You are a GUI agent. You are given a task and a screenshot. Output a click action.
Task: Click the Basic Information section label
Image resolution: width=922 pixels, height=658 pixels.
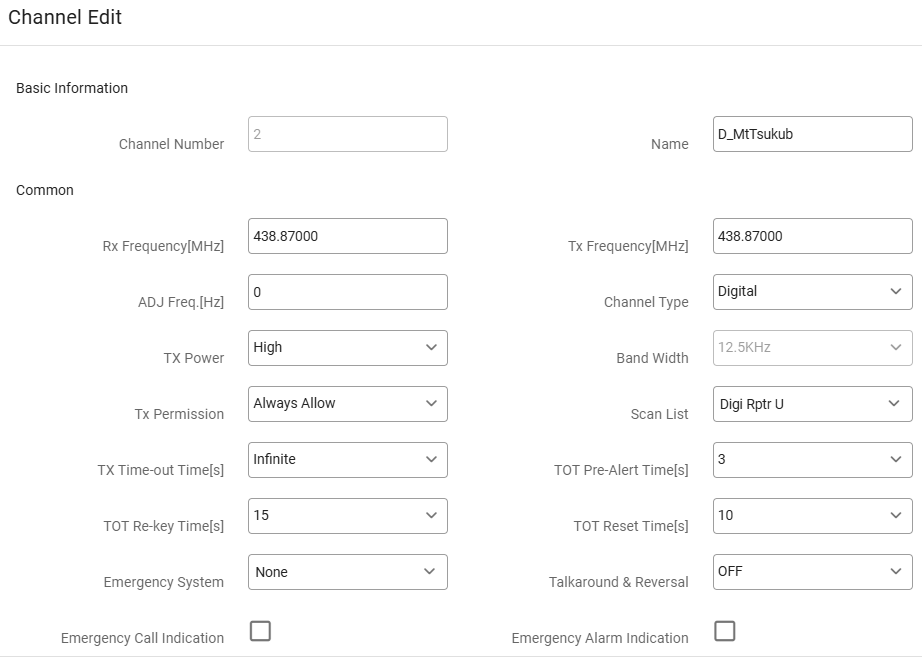click(72, 88)
